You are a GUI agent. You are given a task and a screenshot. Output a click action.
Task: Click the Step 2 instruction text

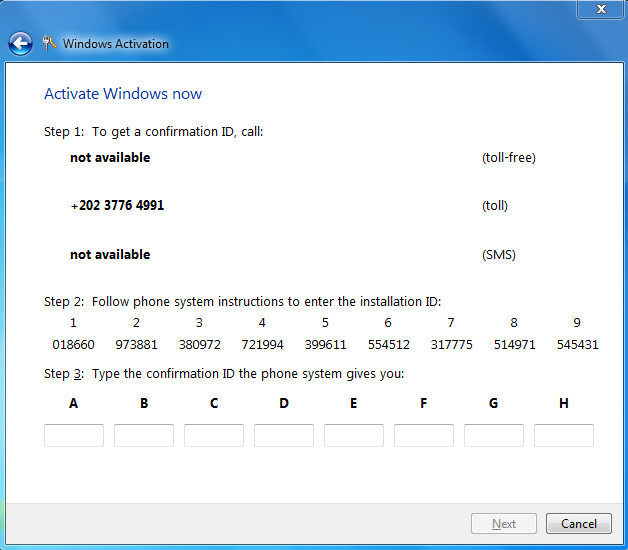(242, 302)
